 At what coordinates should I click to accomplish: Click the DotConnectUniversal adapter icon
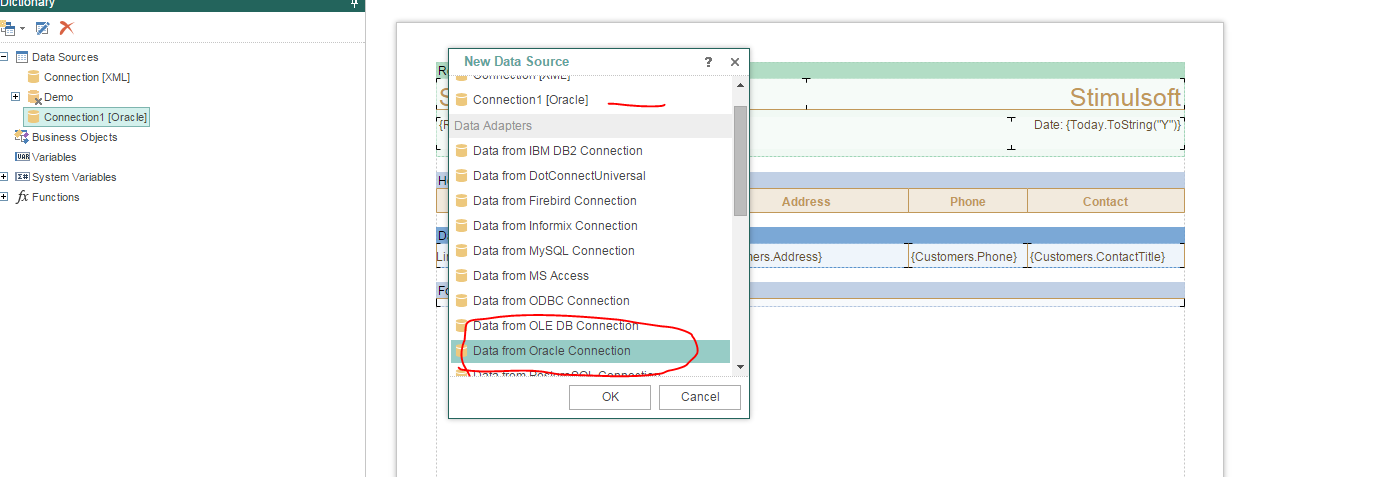(x=461, y=176)
